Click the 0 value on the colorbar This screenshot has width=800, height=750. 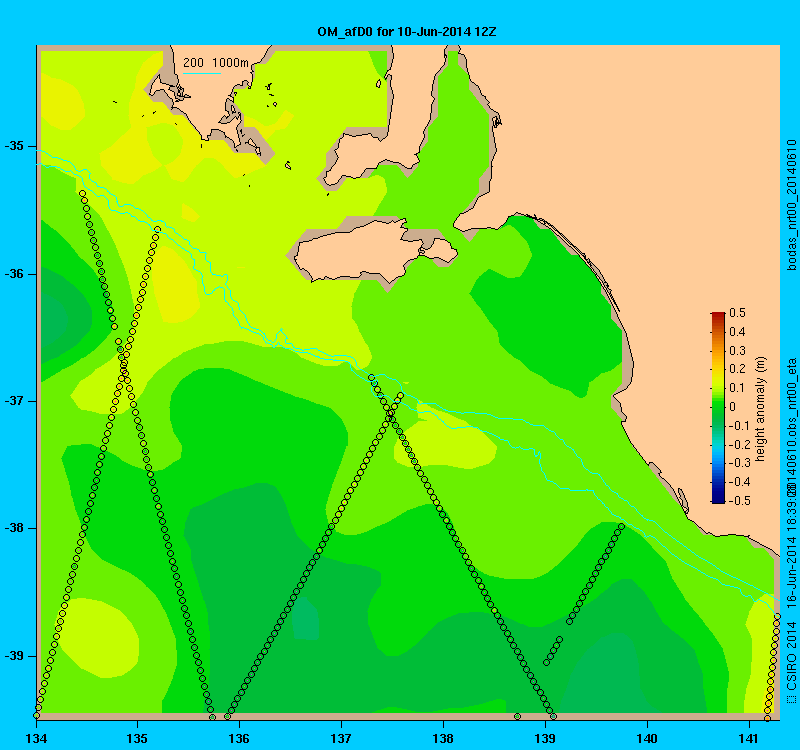733,407
